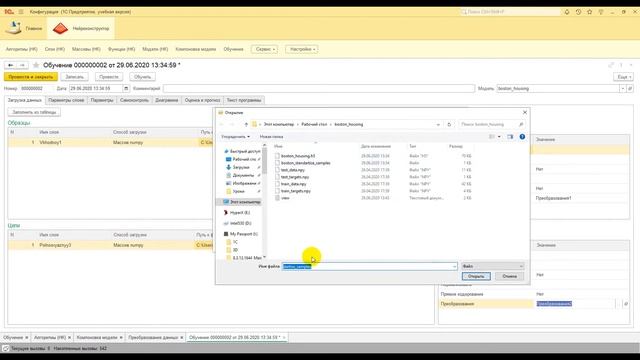Show help in the file dialog
The width and height of the screenshot is (640, 360).
pos(522,137)
